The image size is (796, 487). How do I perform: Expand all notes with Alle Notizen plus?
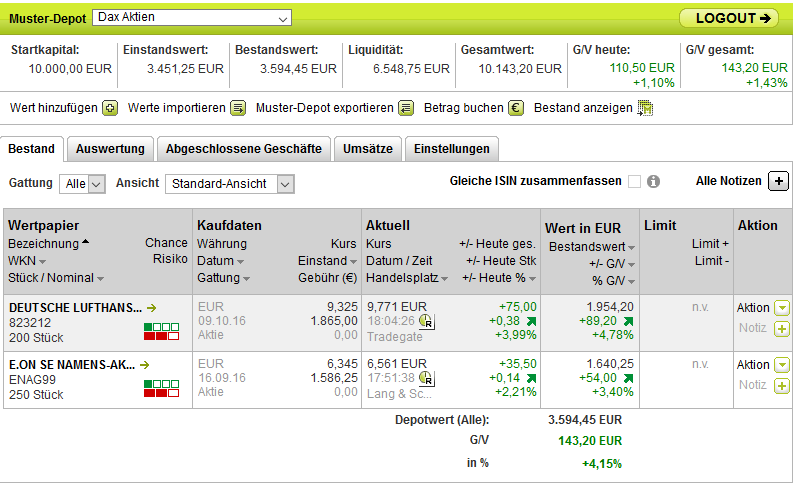tap(779, 181)
